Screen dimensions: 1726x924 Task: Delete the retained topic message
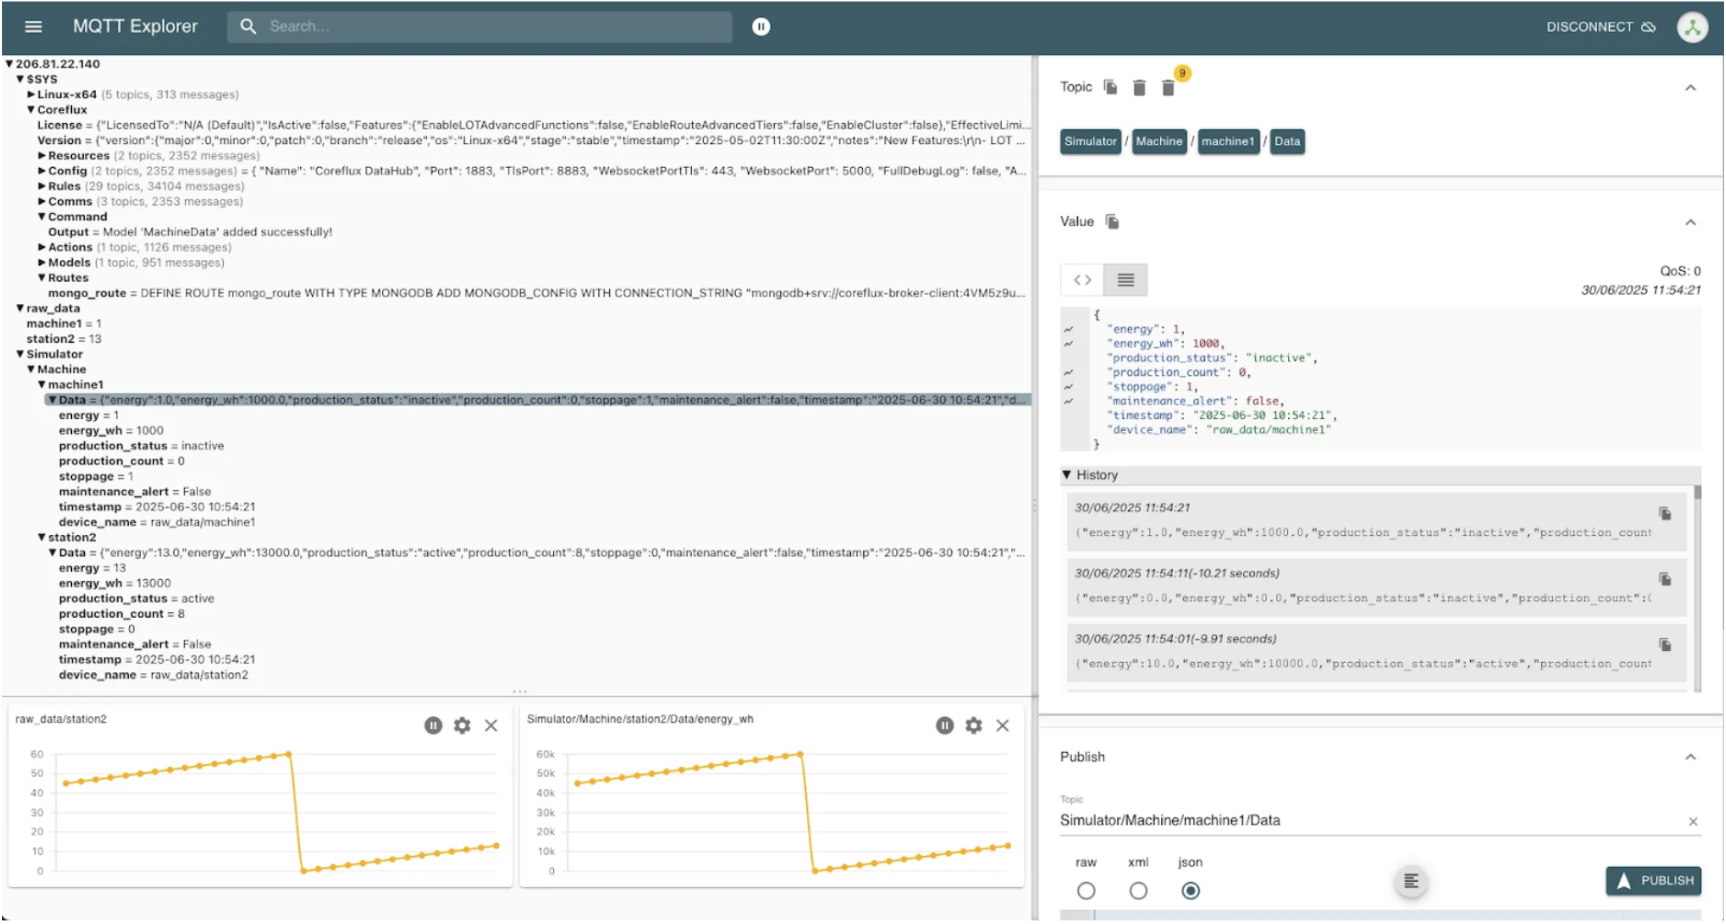click(1139, 87)
